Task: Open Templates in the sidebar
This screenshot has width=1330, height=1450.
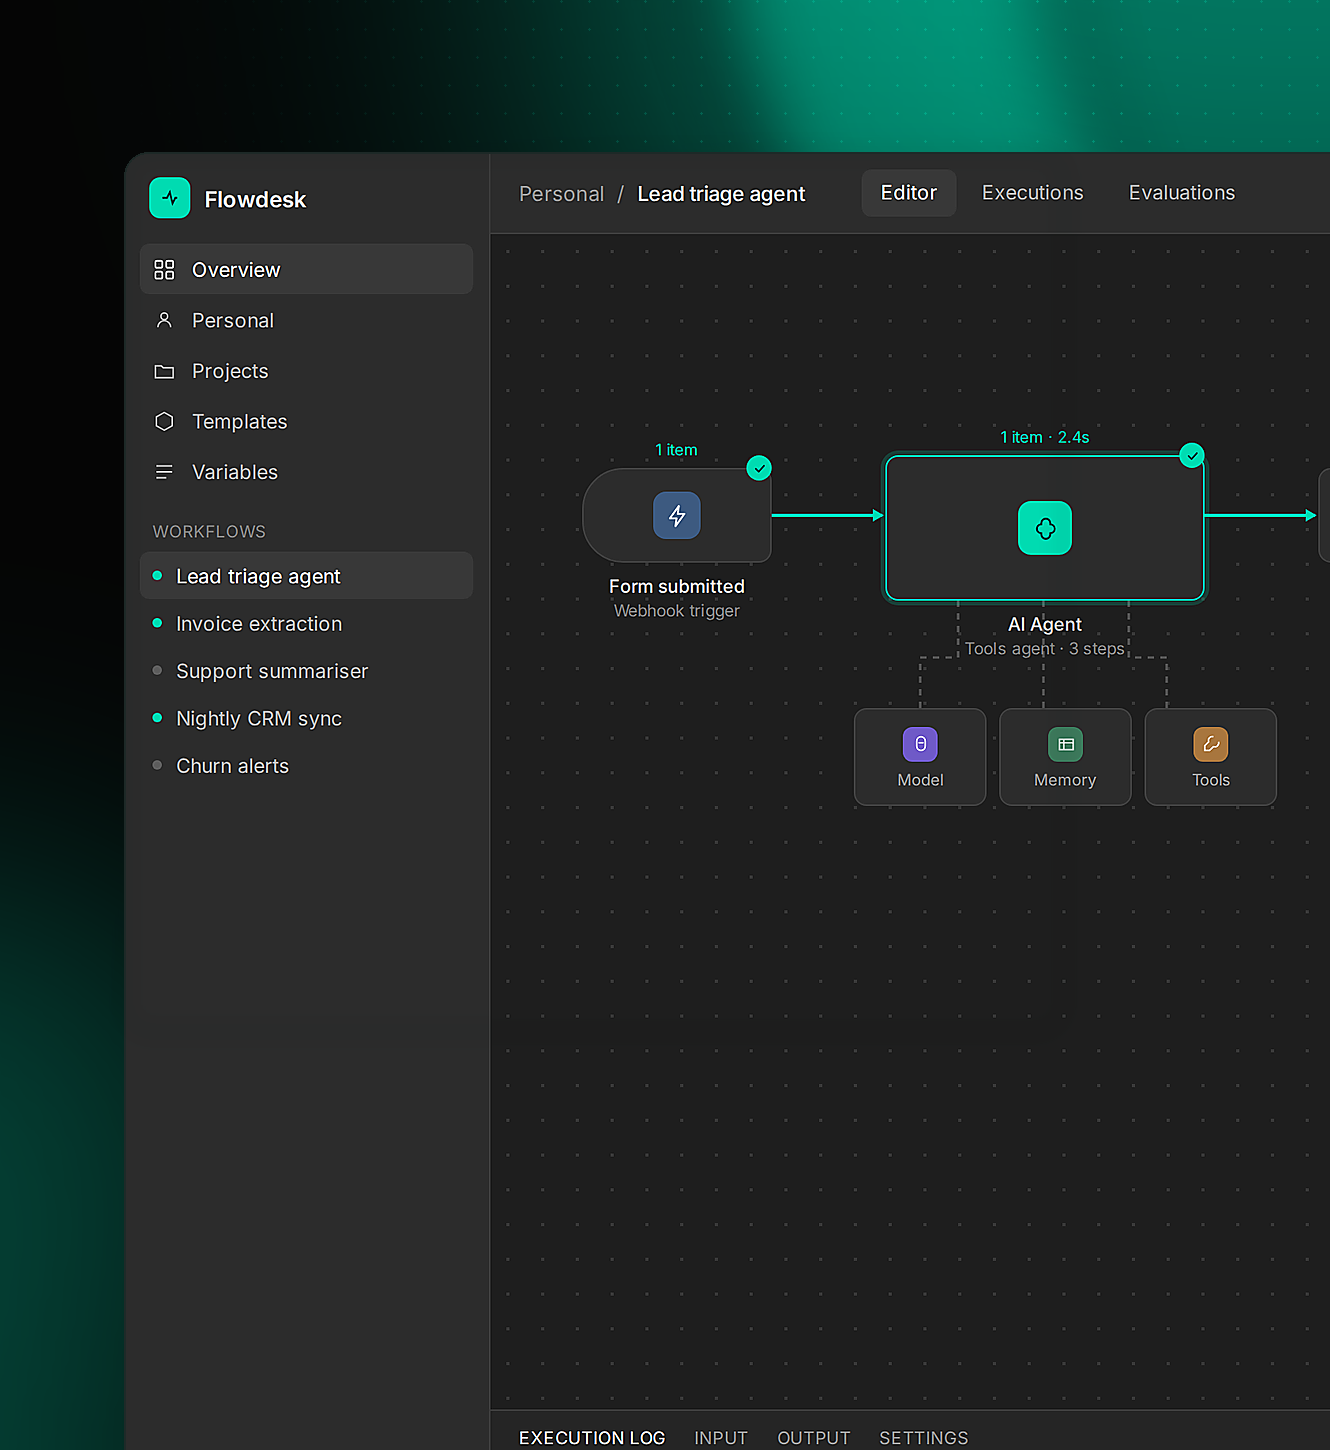Action: pyautogui.click(x=306, y=421)
